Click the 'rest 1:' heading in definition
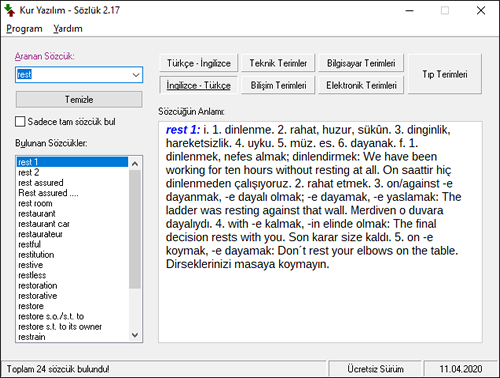 (x=183, y=130)
